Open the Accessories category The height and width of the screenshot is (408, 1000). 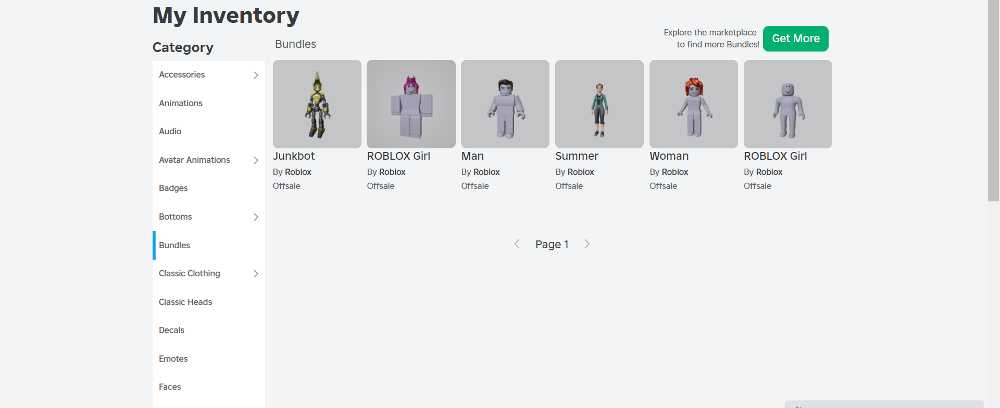[x=209, y=75]
